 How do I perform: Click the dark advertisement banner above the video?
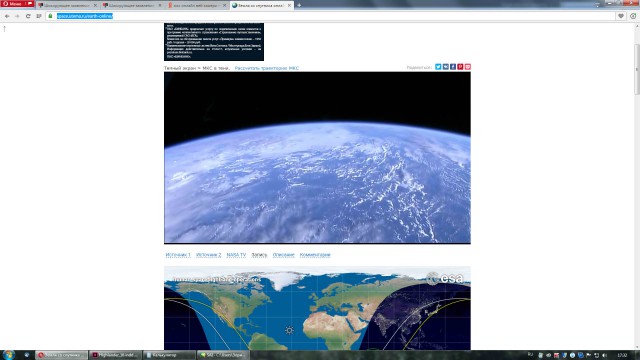(x=214, y=42)
